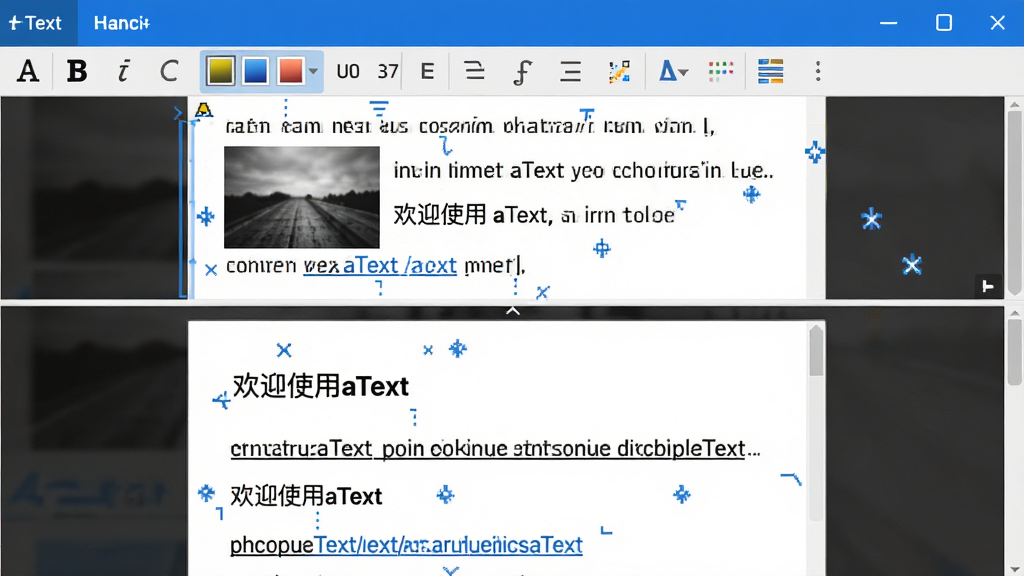Click the colorful insert image icon
The height and width of the screenshot is (576, 1024).
619,71
